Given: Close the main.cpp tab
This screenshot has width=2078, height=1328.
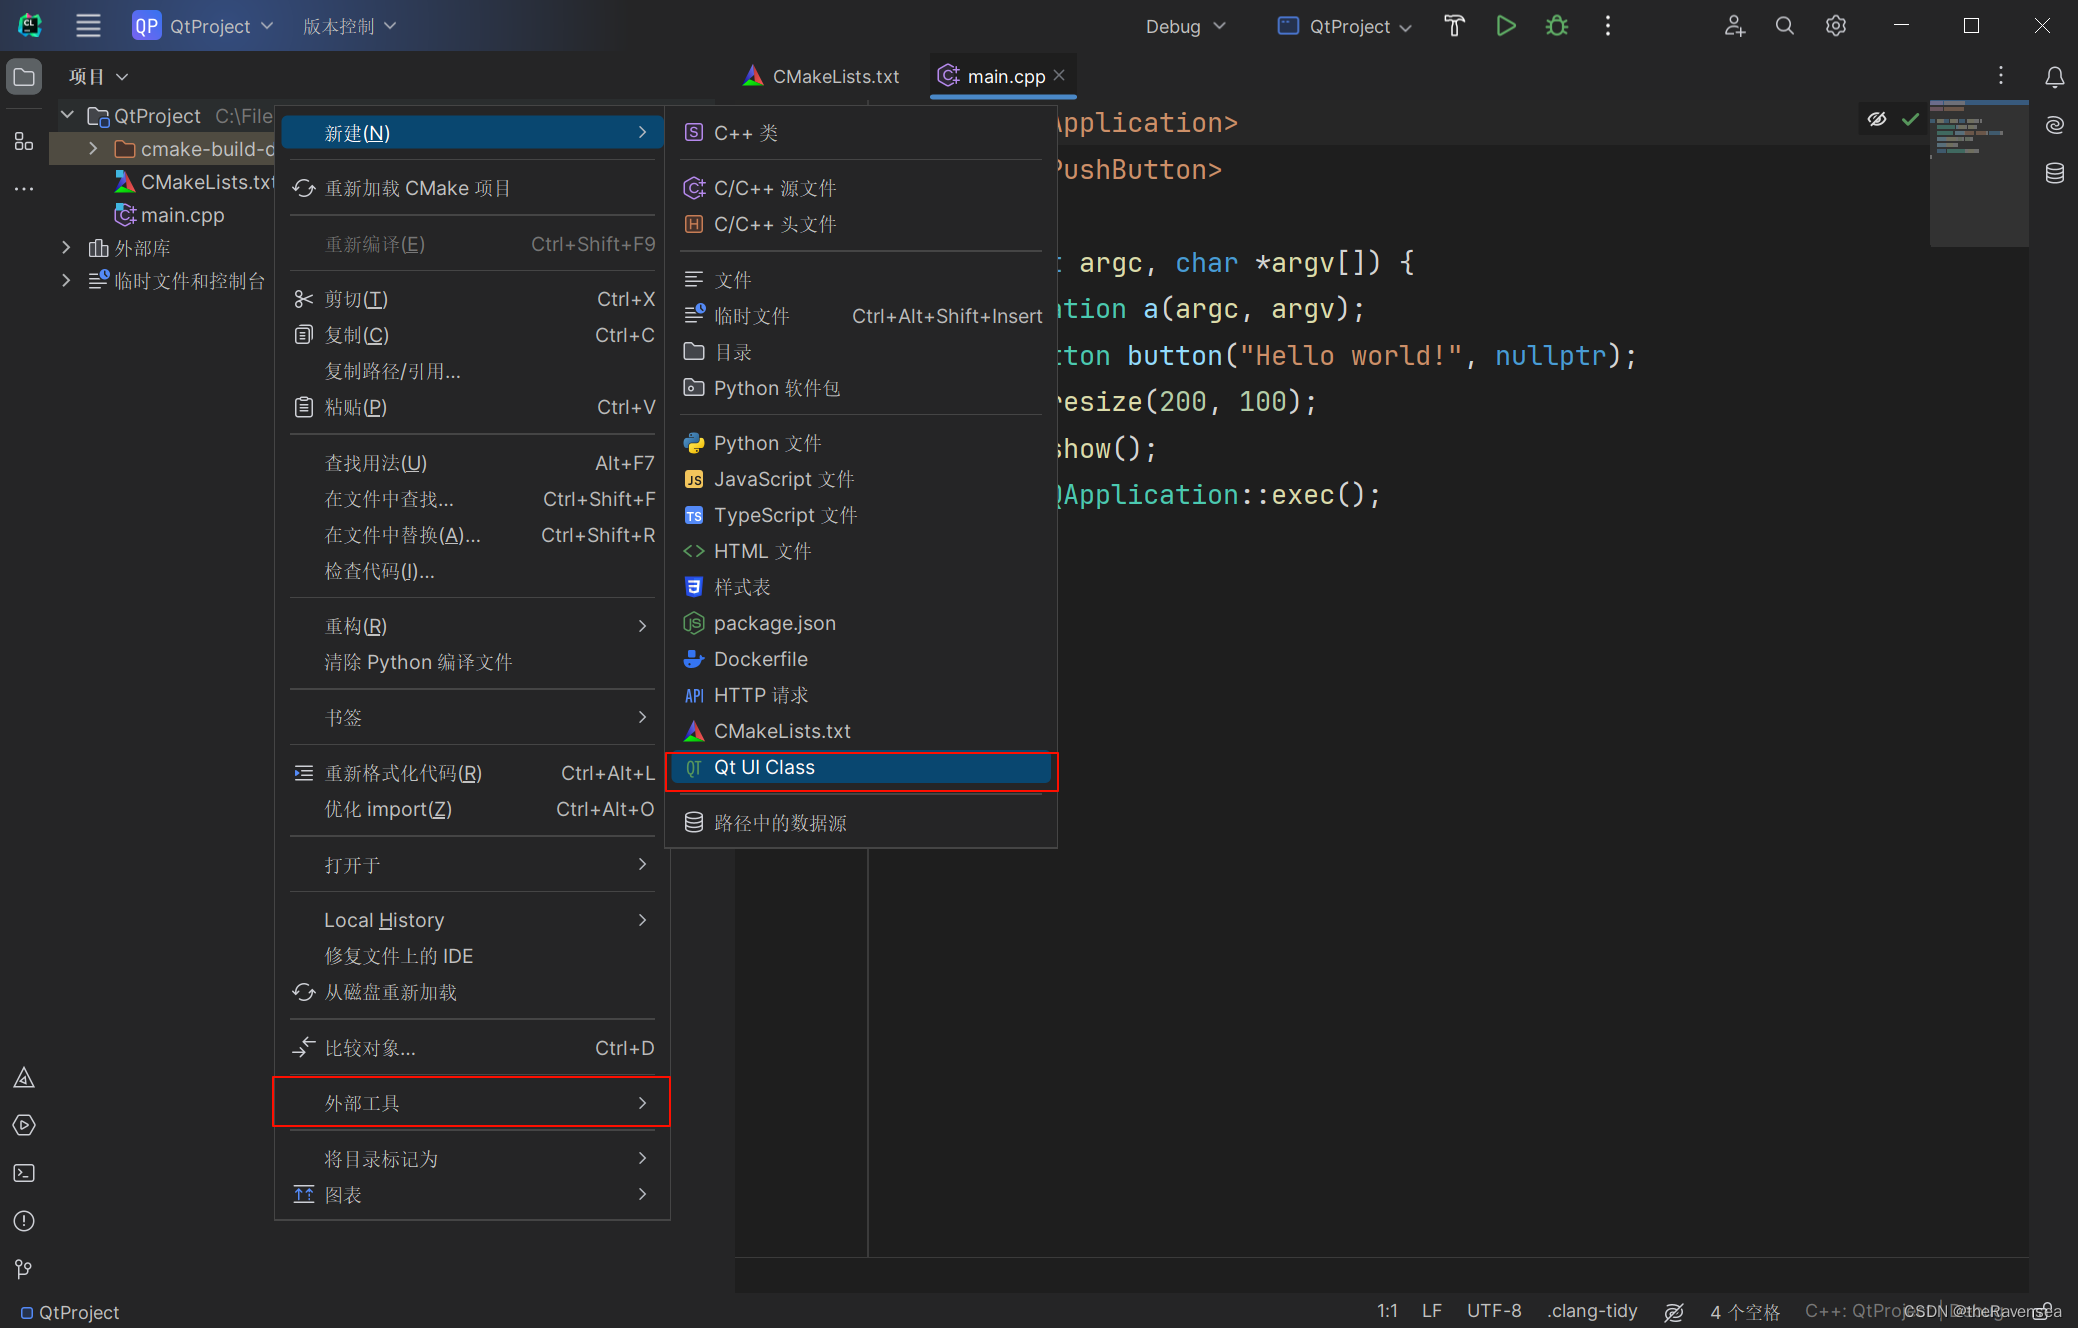Looking at the screenshot, I should click(1059, 75).
